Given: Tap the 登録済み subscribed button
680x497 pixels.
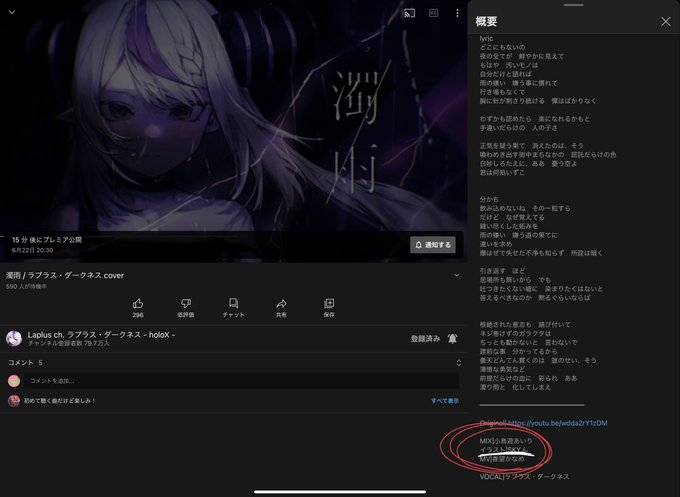Looking at the screenshot, I should [425, 339].
